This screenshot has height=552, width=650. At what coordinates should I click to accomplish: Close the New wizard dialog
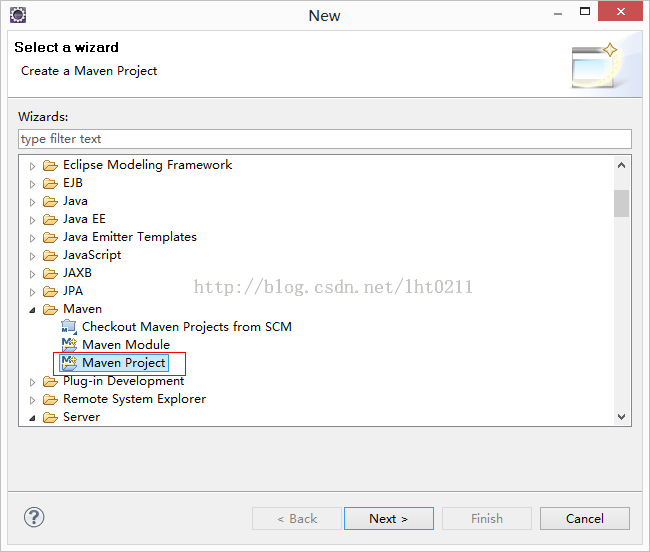coord(620,11)
